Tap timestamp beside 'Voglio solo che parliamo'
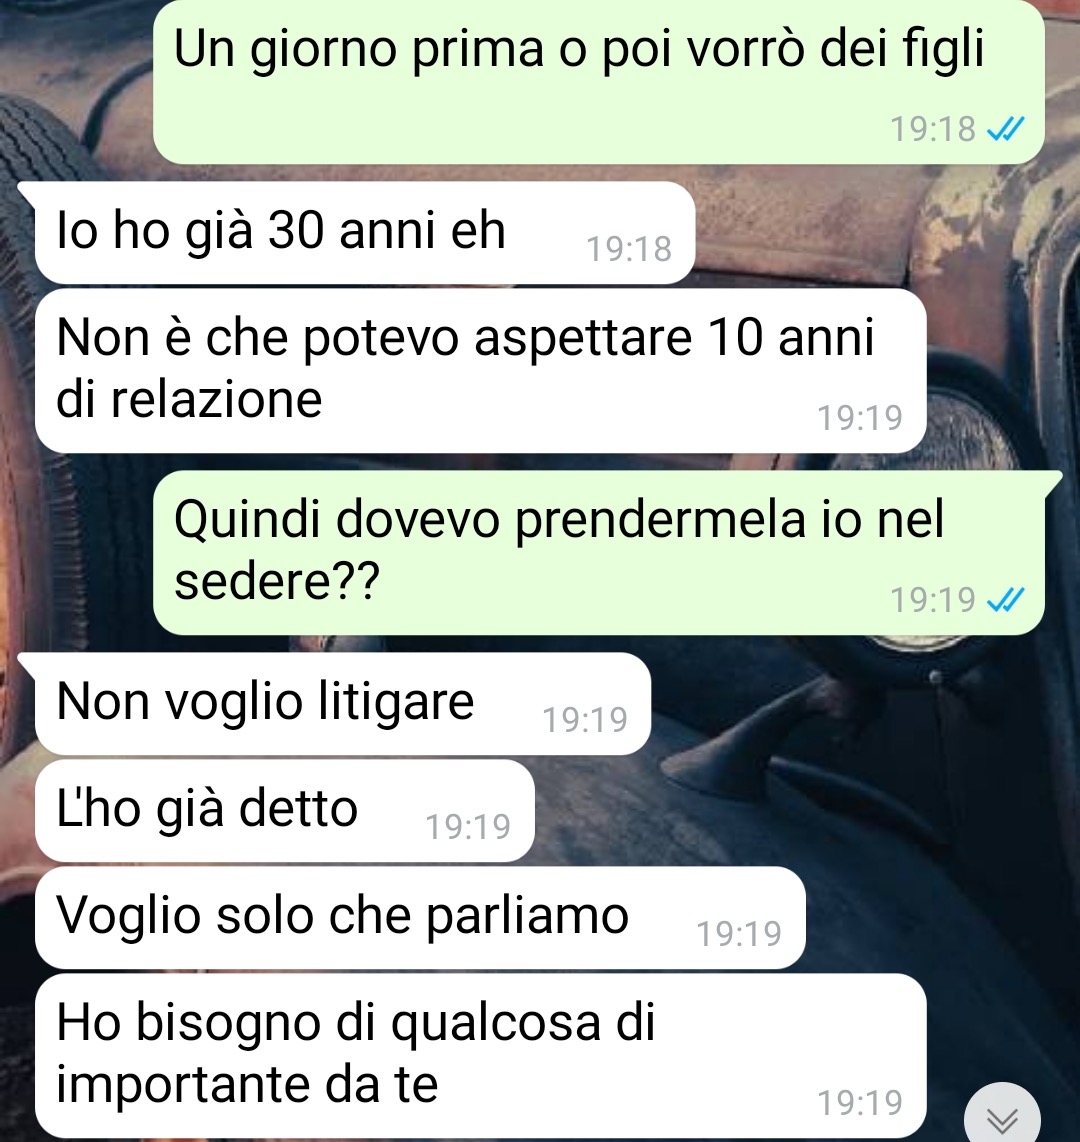 point(739,934)
